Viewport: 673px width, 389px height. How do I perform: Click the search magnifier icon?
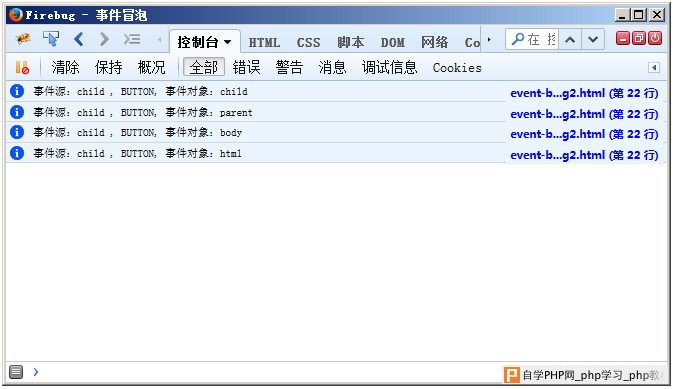click(x=518, y=39)
